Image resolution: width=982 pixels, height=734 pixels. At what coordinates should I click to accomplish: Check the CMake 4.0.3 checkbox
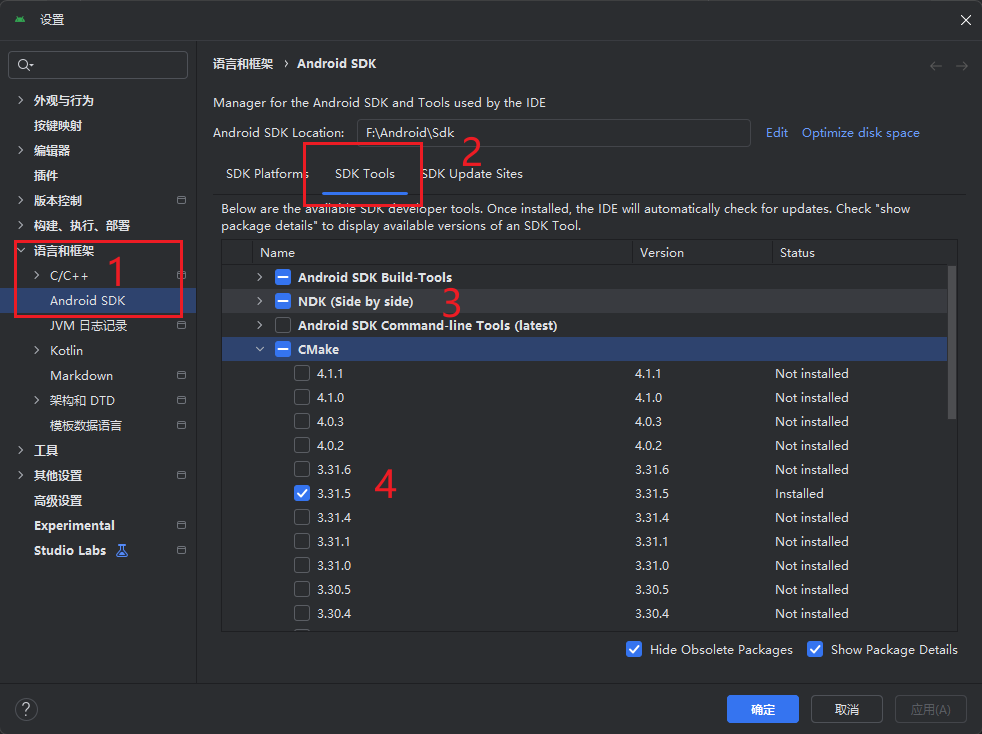(302, 421)
